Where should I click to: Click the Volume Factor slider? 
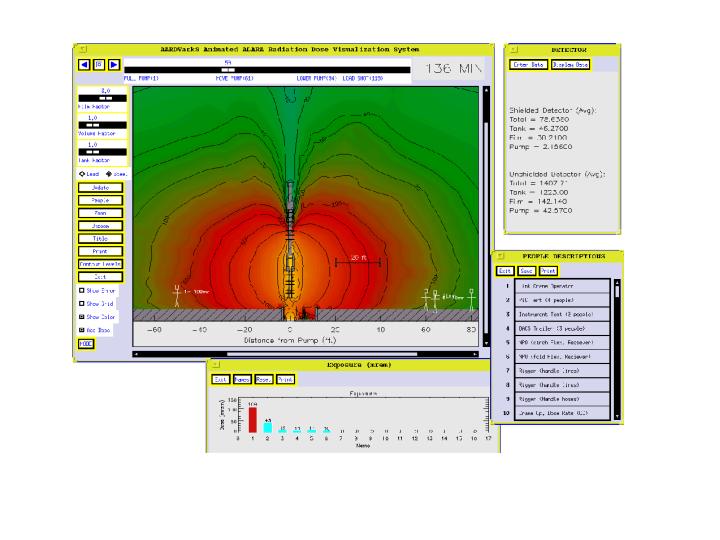pyautogui.click(x=102, y=125)
